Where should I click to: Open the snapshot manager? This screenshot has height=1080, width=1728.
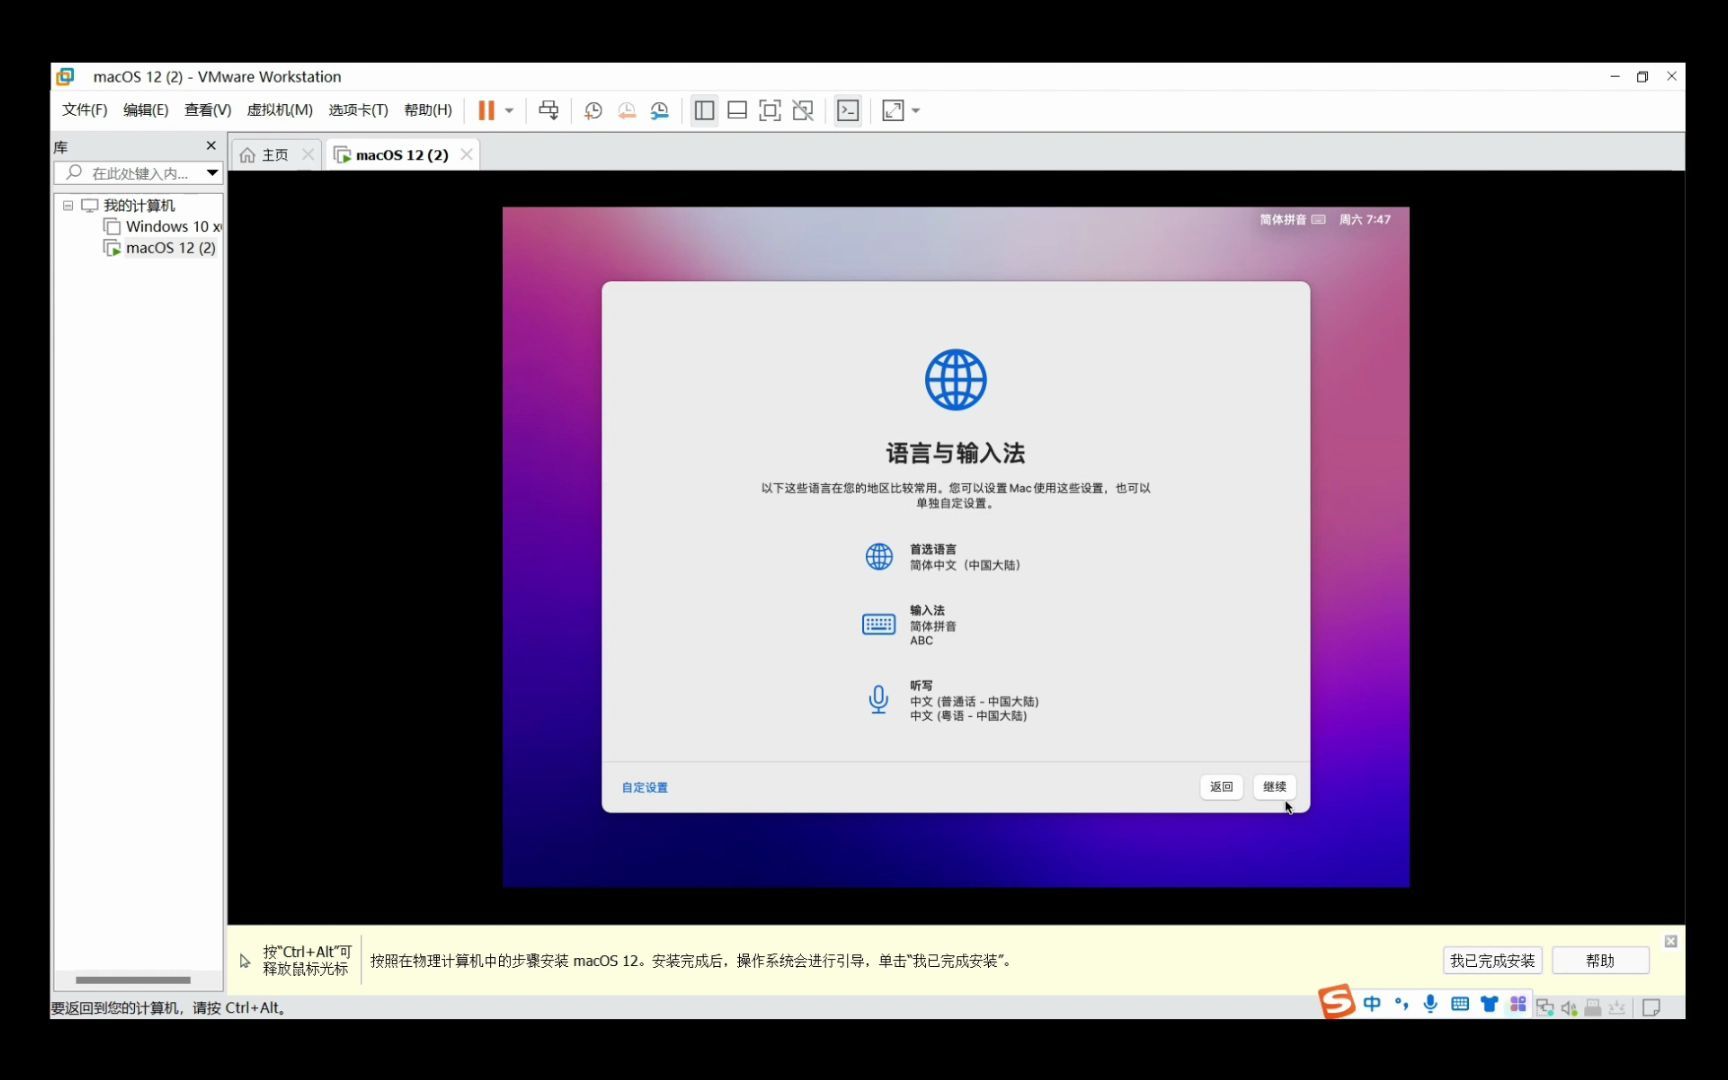point(660,110)
